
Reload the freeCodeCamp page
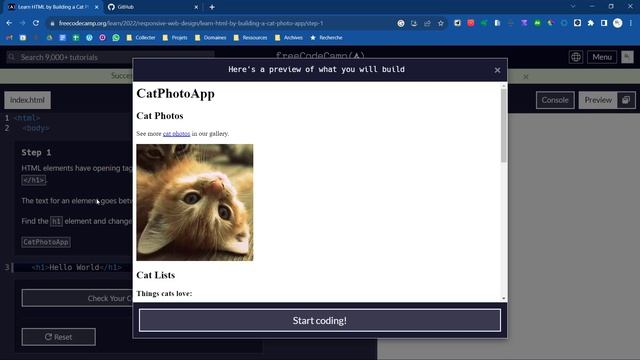tap(36, 23)
